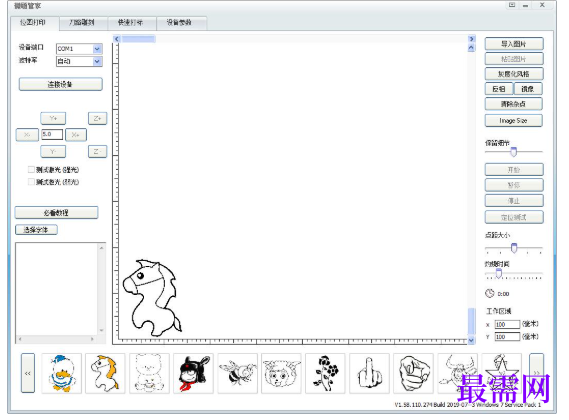Choose the teddy bear outline thumbnail
Image resolution: width=569 pixels, height=420 pixels.
tap(149, 373)
